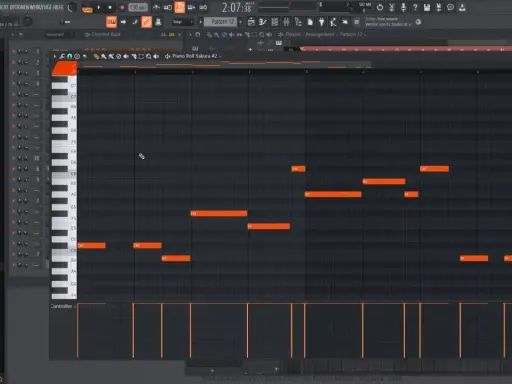Select Piano roll Playback speaker tool
This screenshot has width=512, height=384.
(156, 56)
